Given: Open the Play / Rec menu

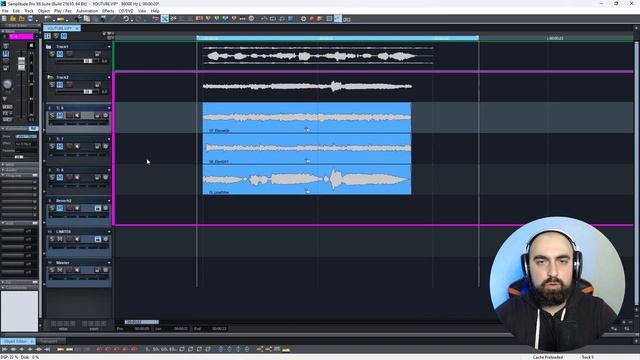Looking at the screenshot, I should (x=63, y=11).
